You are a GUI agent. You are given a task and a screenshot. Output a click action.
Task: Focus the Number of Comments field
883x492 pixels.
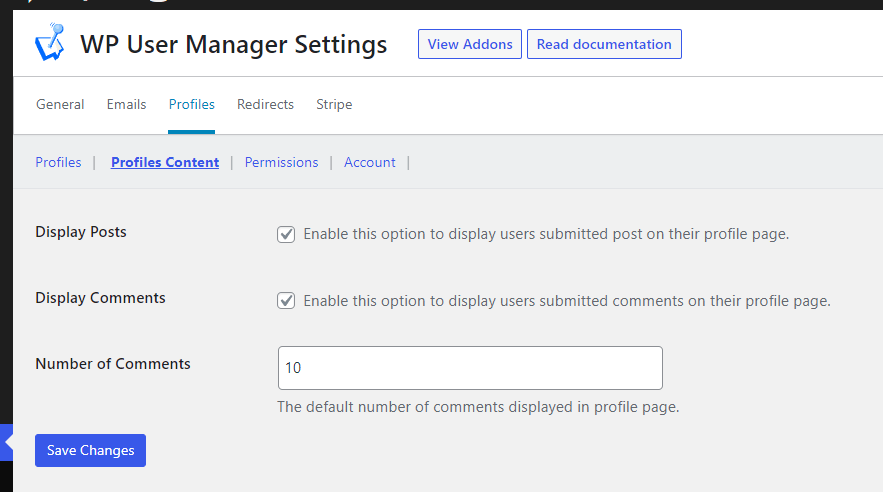[x=470, y=368]
